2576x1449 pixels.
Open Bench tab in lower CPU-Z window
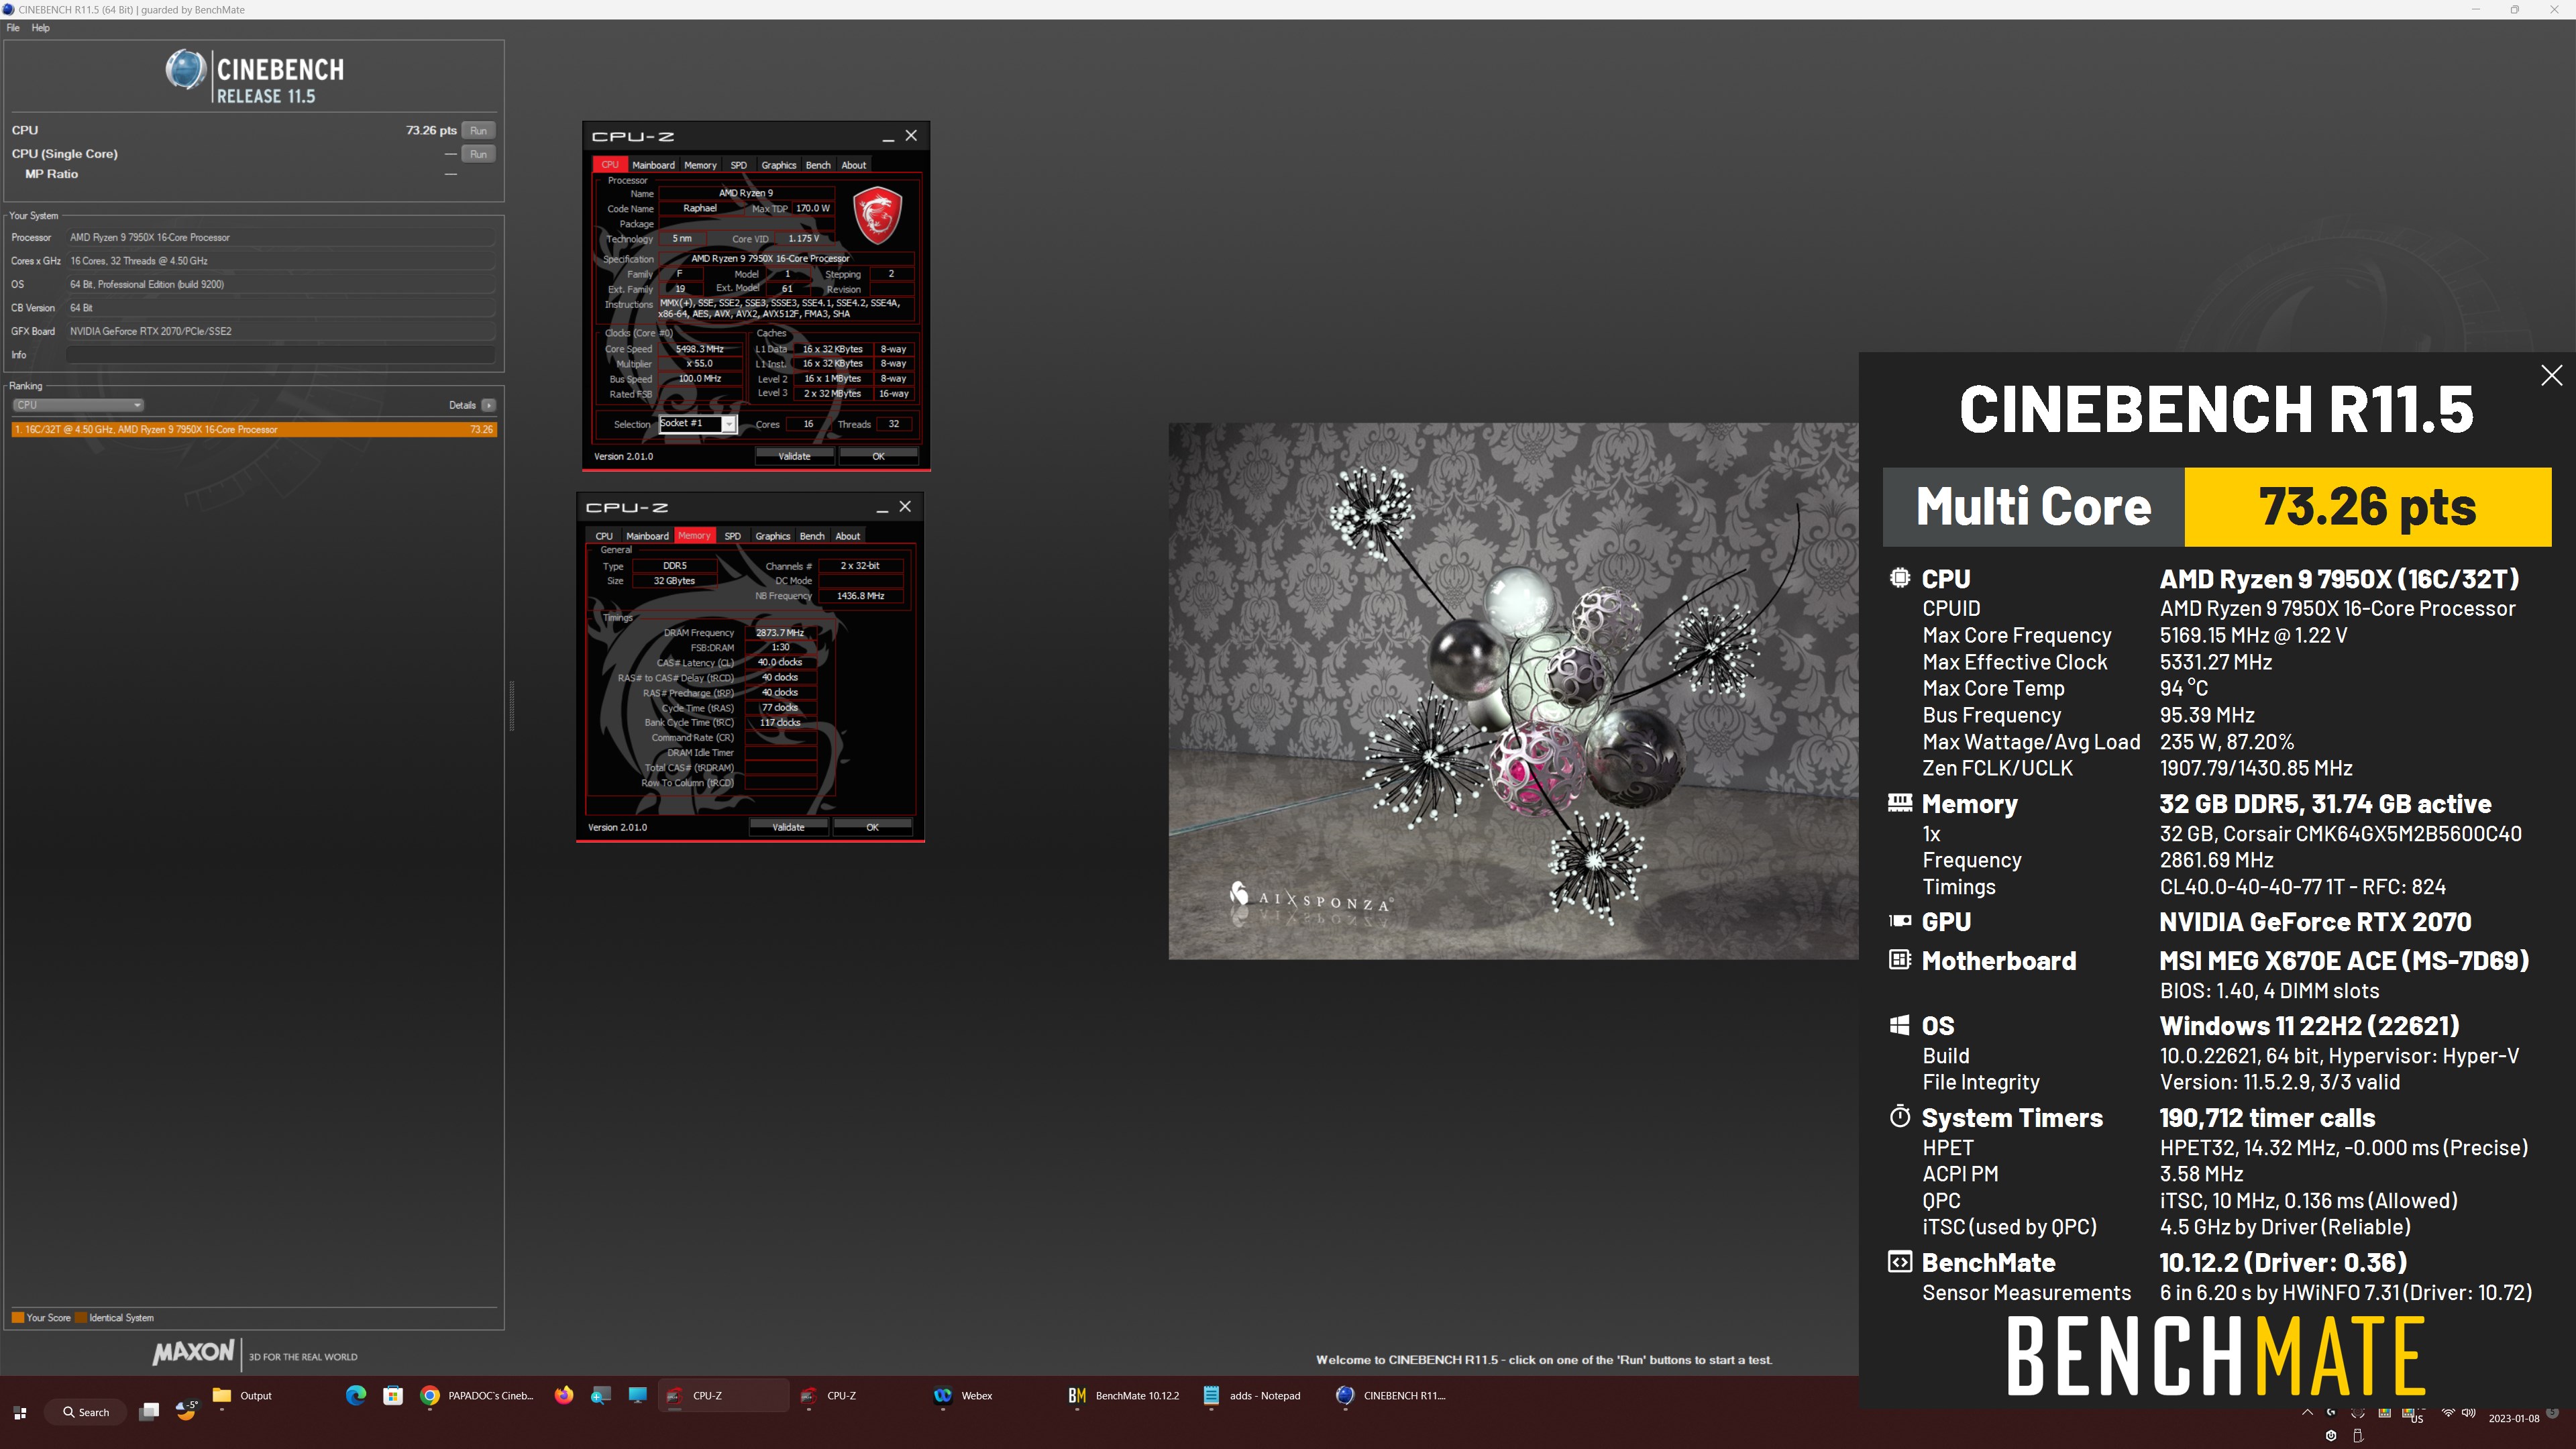(x=812, y=536)
